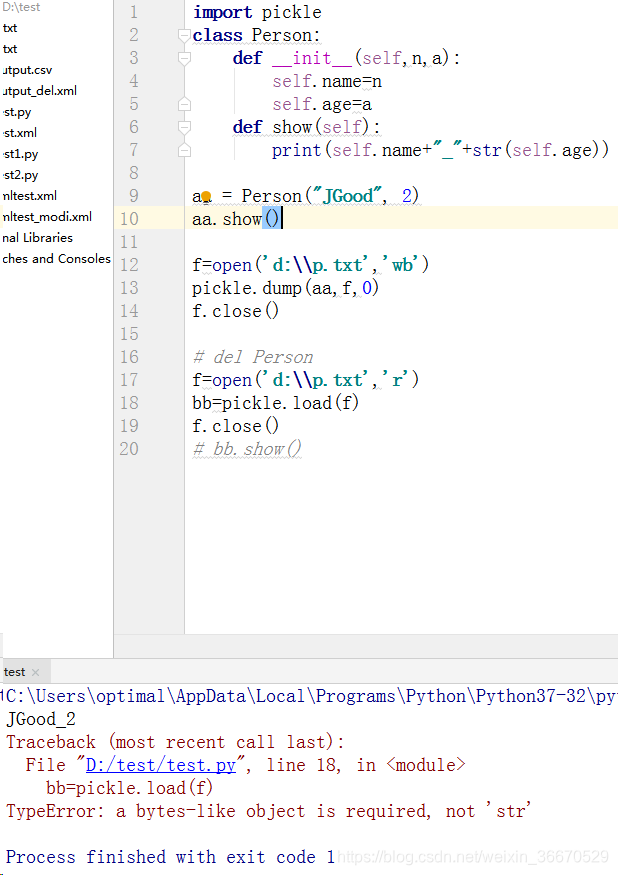Collapse the __init__ method fold marker
Viewport: 618px width, 875px height.
[x=184, y=58]
